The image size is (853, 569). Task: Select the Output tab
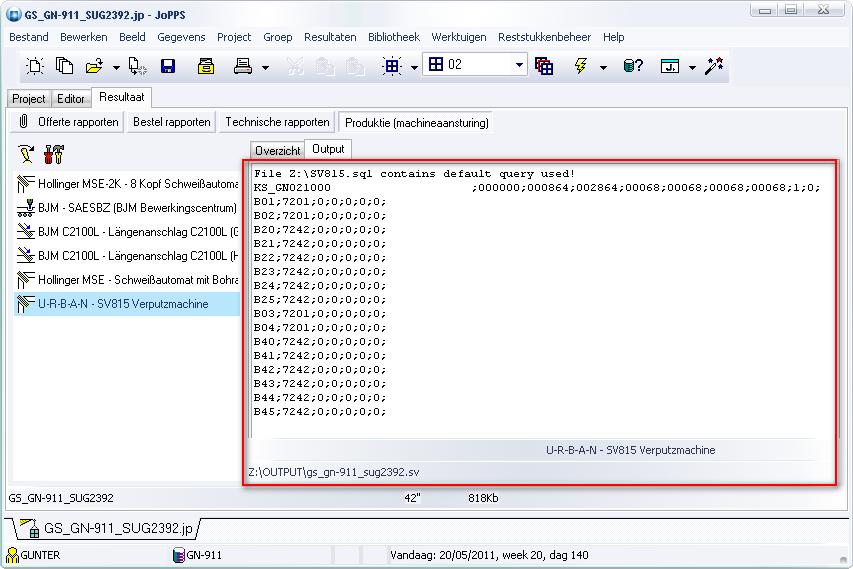(x=328, y=149)
